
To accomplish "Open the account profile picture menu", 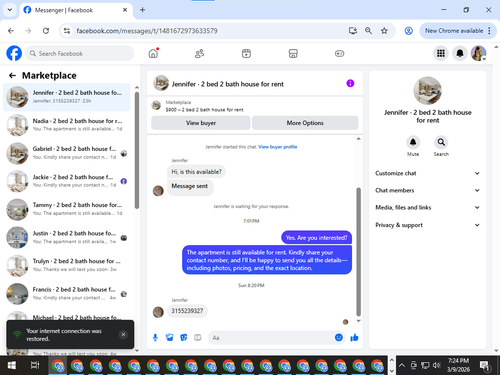I will [478, 53].
